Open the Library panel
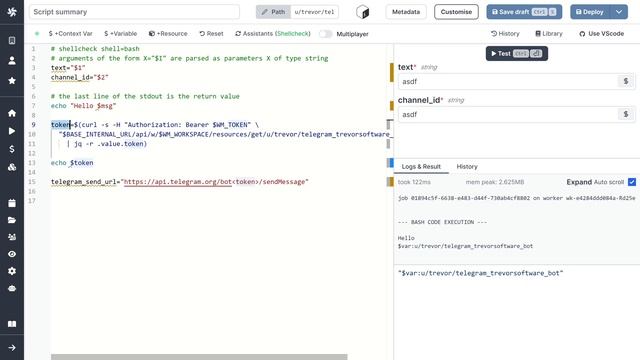 (549, 33)
